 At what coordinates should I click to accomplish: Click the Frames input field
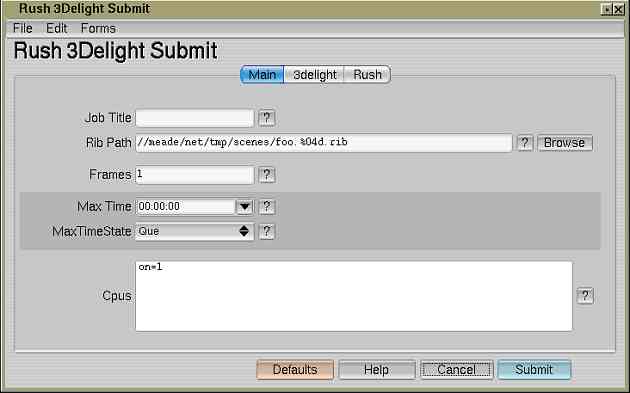[x=195, y=175]
